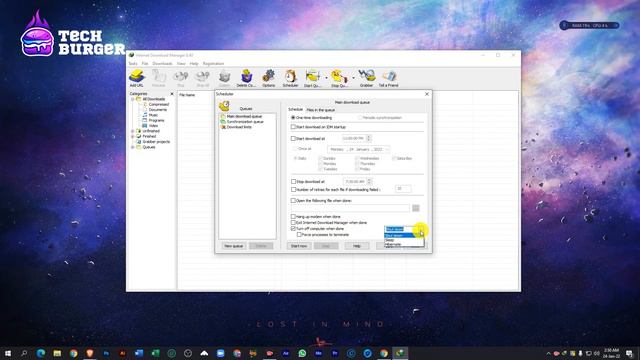The height and width of the screenshot is (360, 640).
Task: Choose Hibernate in the shutdown dropdown list
Action: click(x=404, y=244)
